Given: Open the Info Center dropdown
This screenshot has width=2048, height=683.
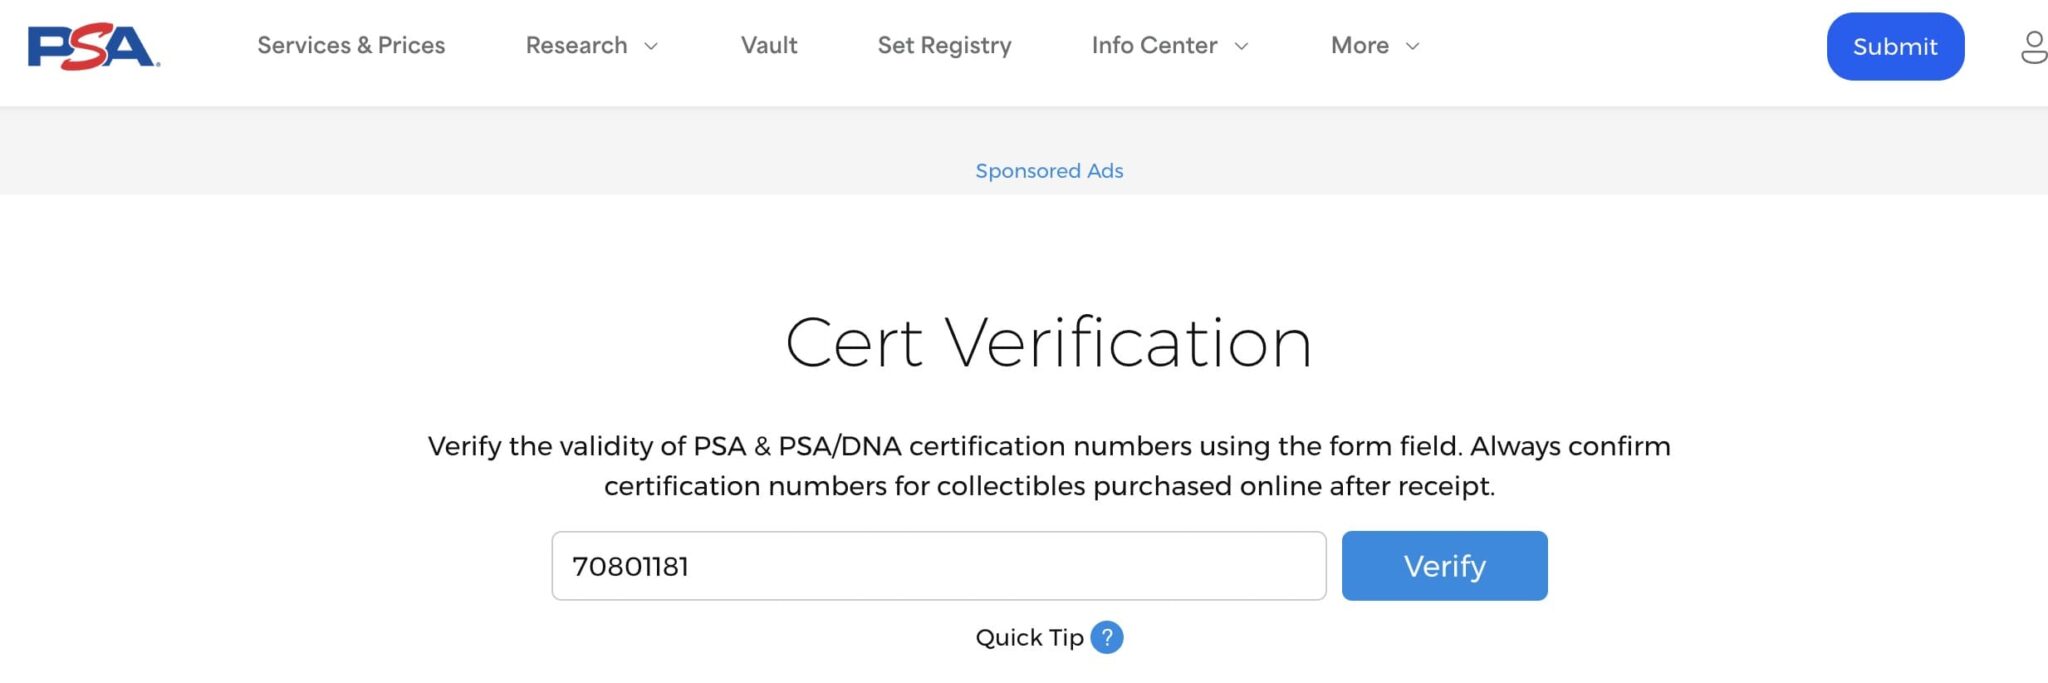Looking at the screenshot, I should [x=1168, y=45].
